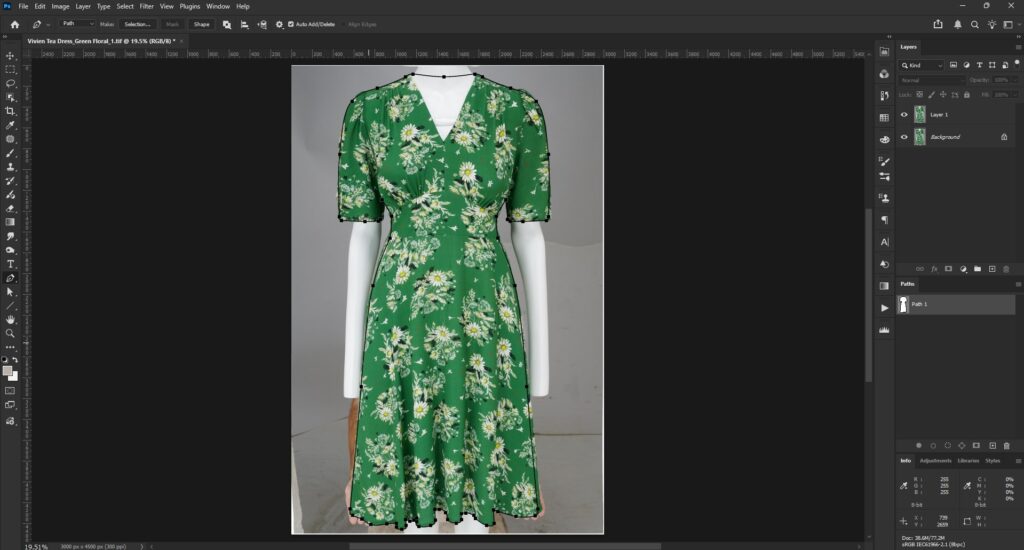Open the Filter menu
The image size is (1024, 550).
(146, 6)
